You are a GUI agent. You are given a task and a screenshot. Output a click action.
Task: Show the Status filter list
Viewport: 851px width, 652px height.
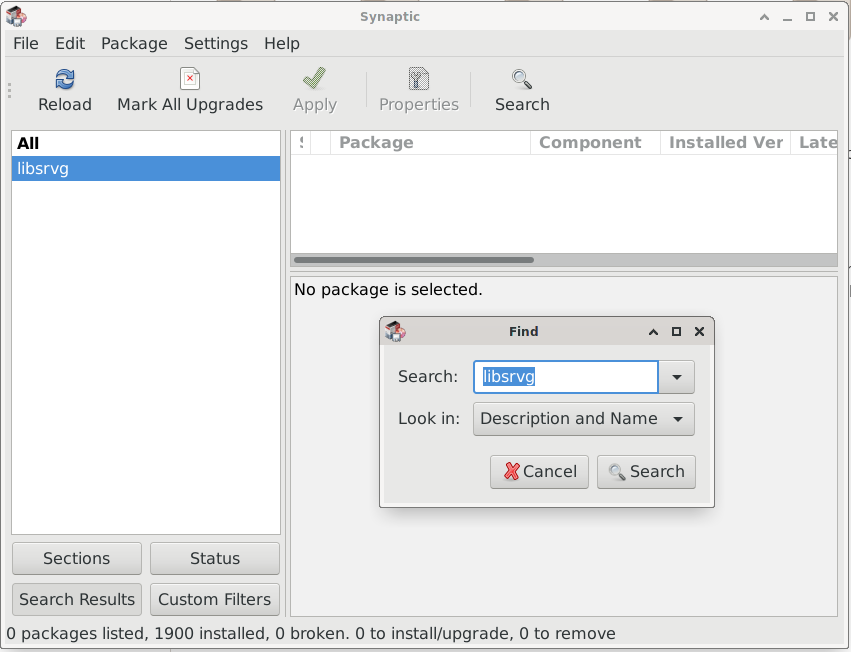pyautogui.click(x=215, y=559)
